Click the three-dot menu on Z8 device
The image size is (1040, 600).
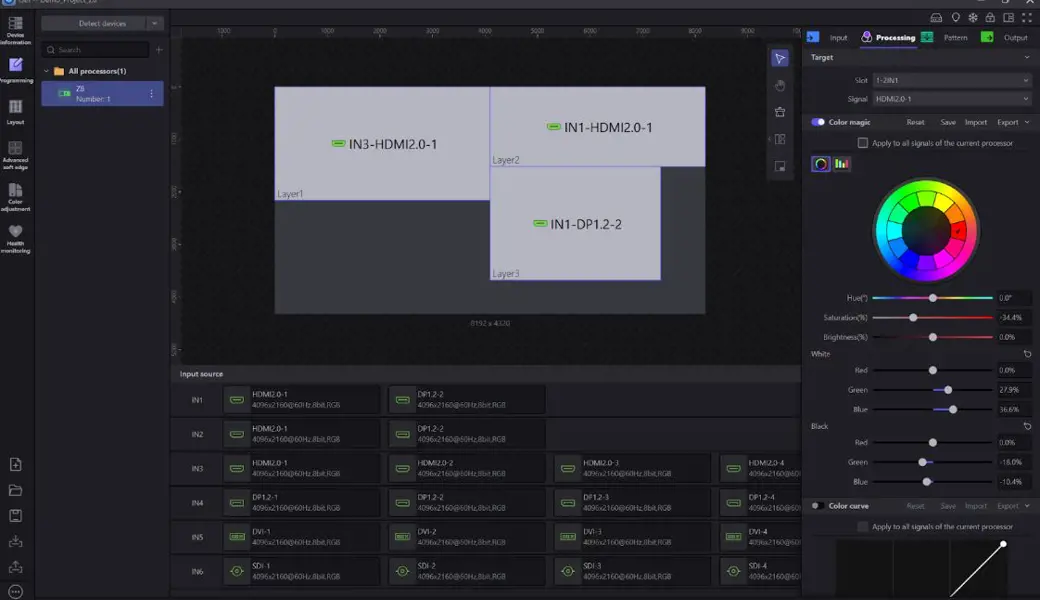tap(152, 94)
